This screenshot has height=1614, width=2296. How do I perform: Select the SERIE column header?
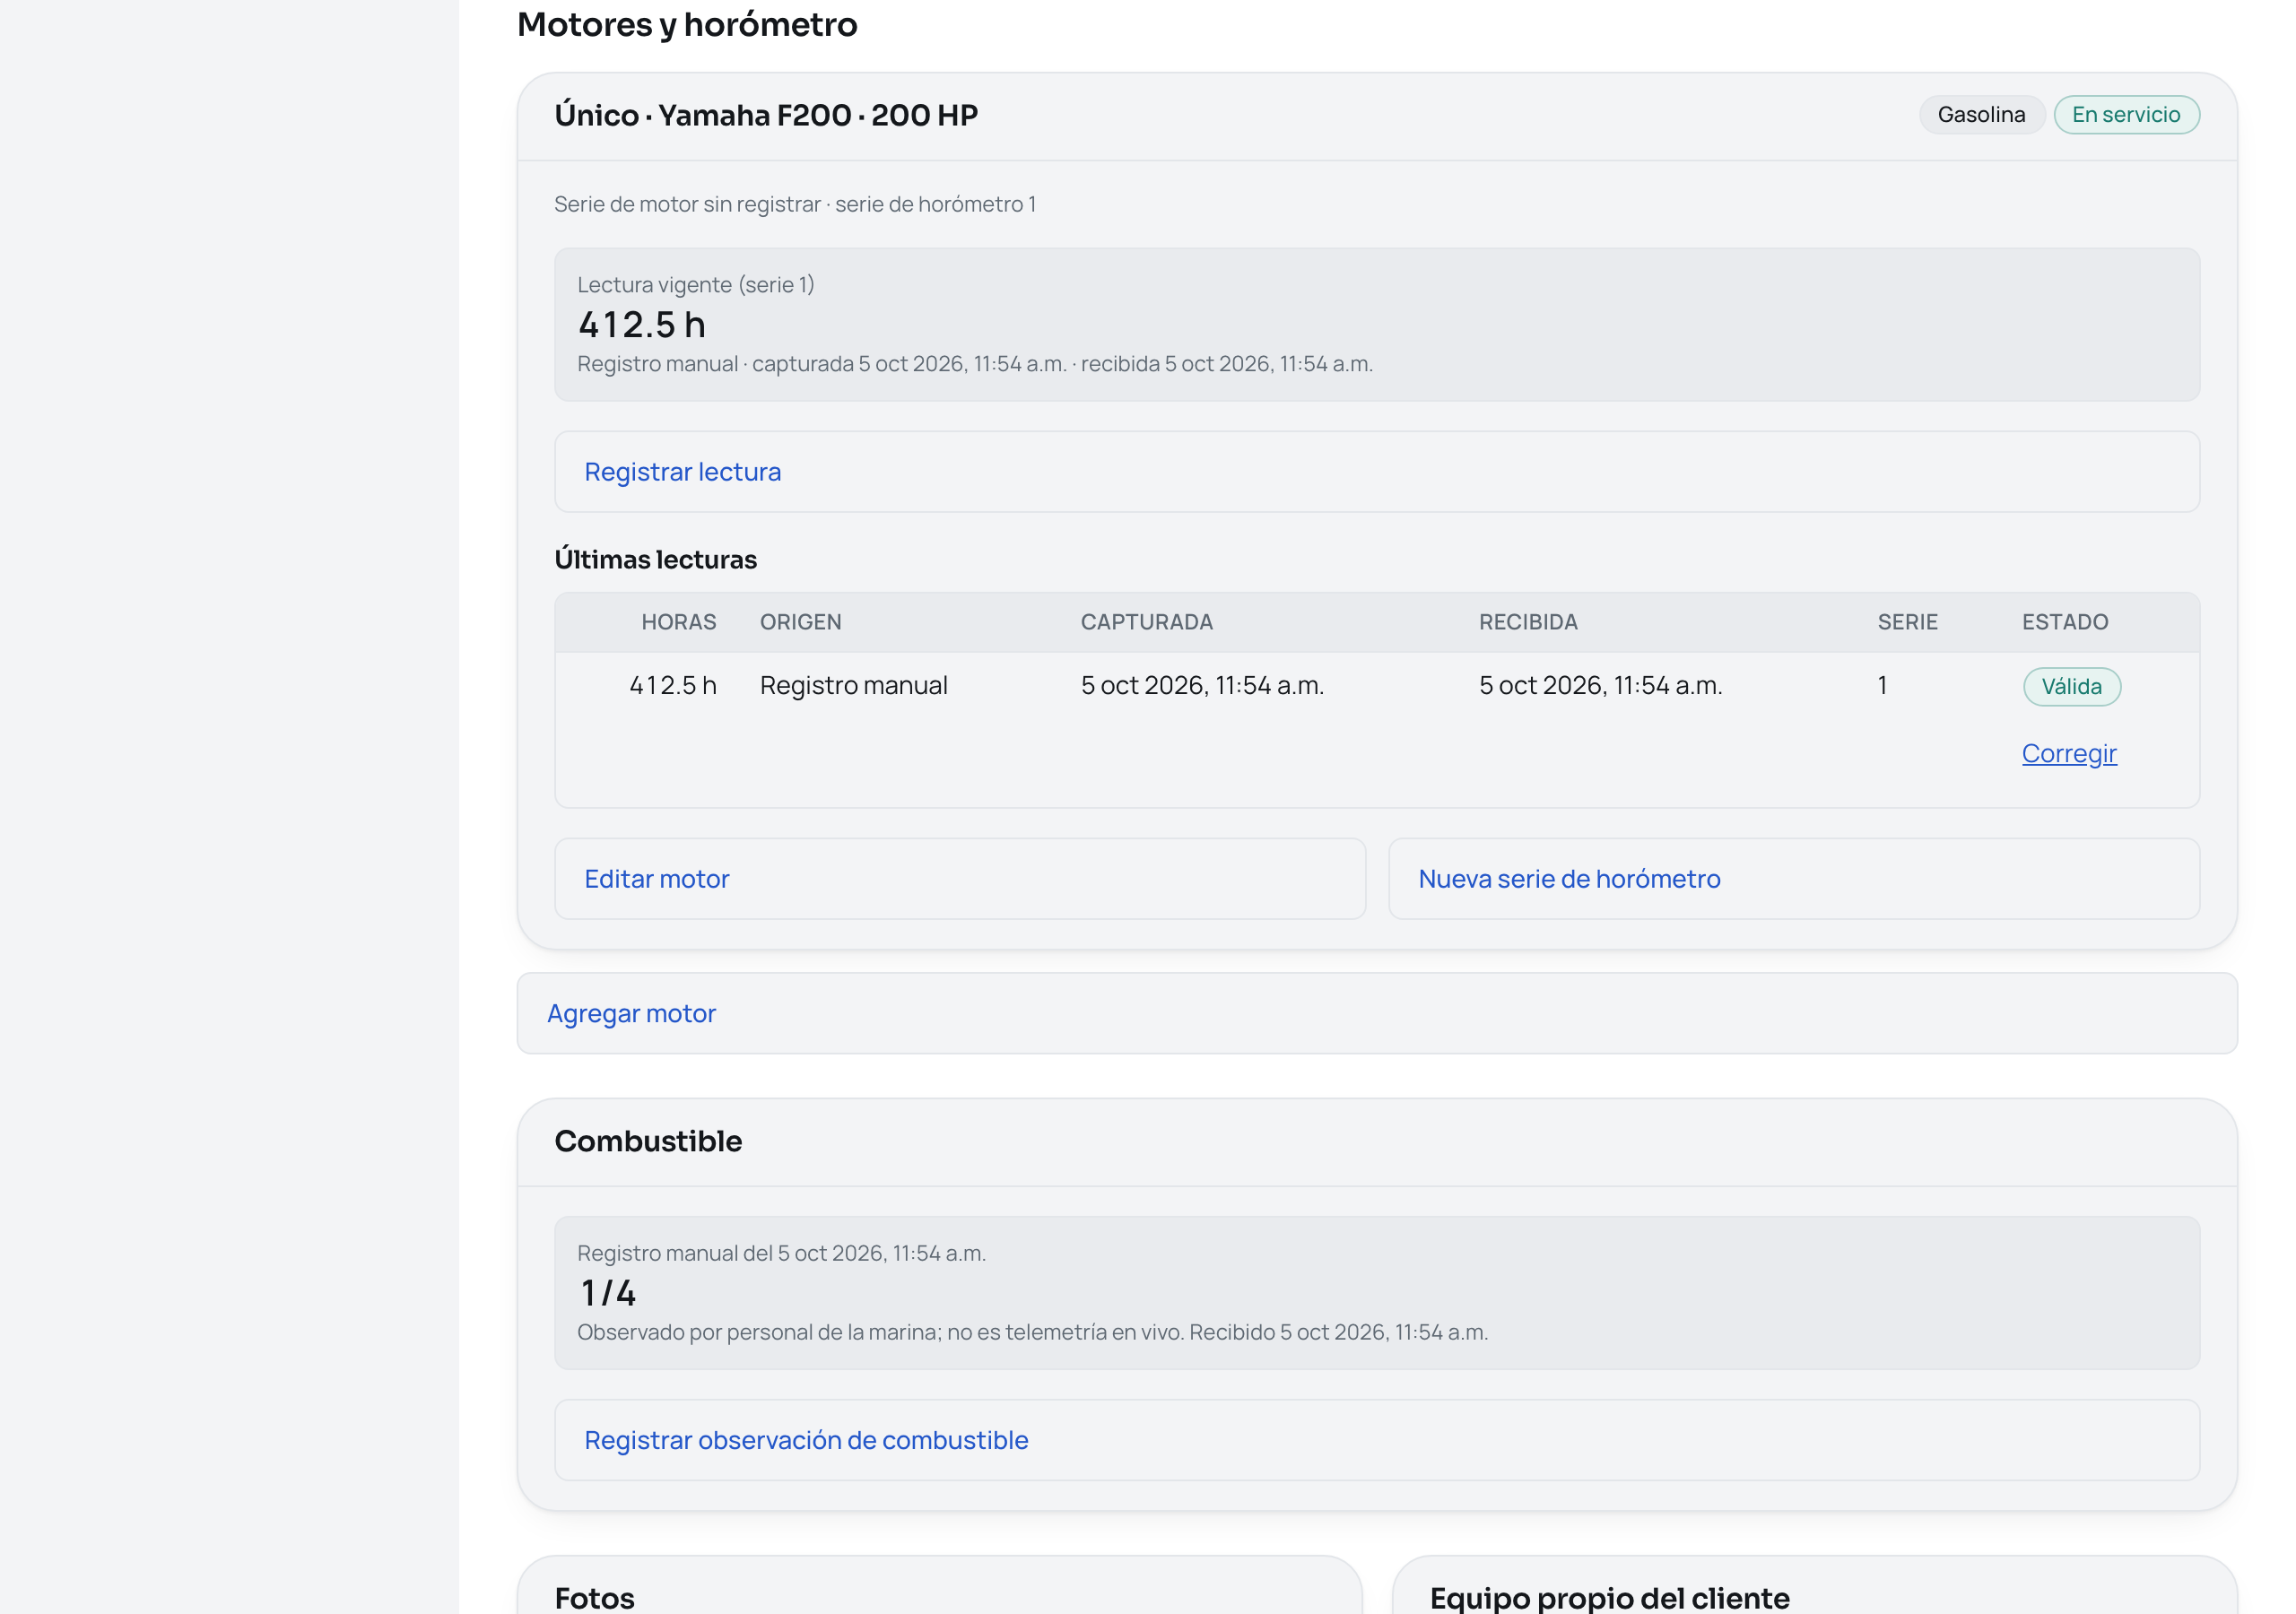click(1906, 622)
